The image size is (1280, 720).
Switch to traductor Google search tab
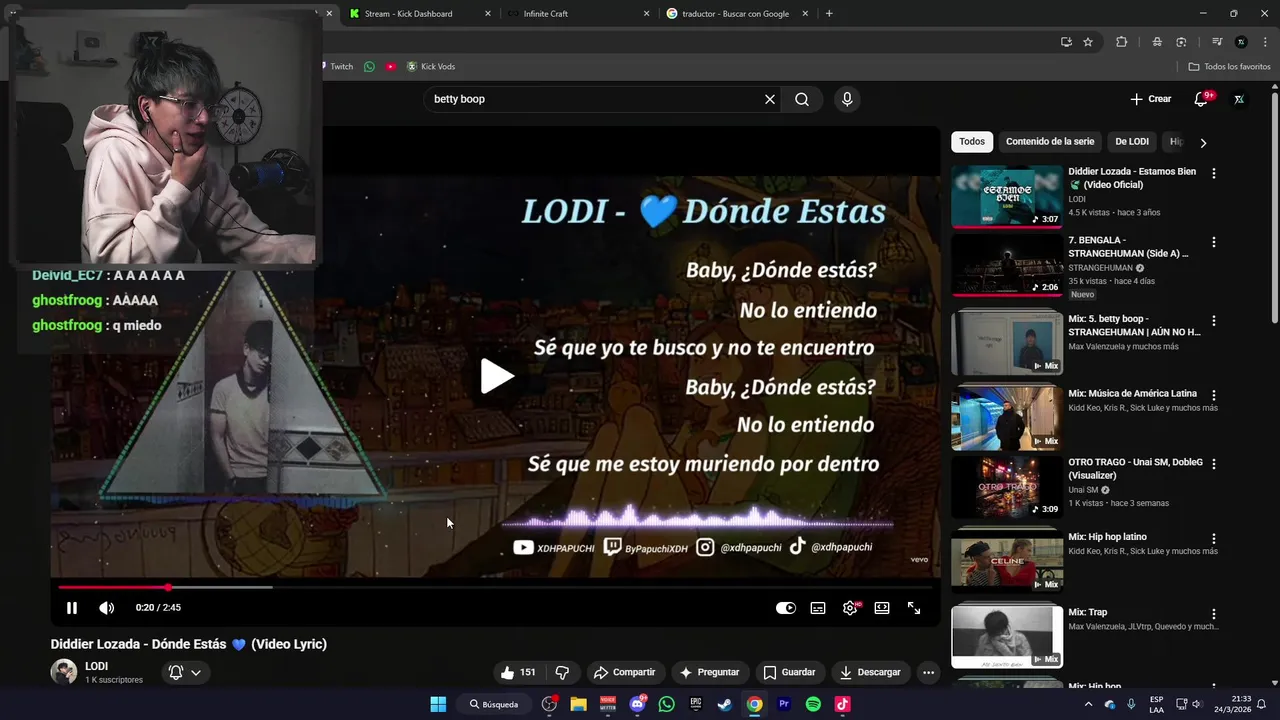coord(735,14)
